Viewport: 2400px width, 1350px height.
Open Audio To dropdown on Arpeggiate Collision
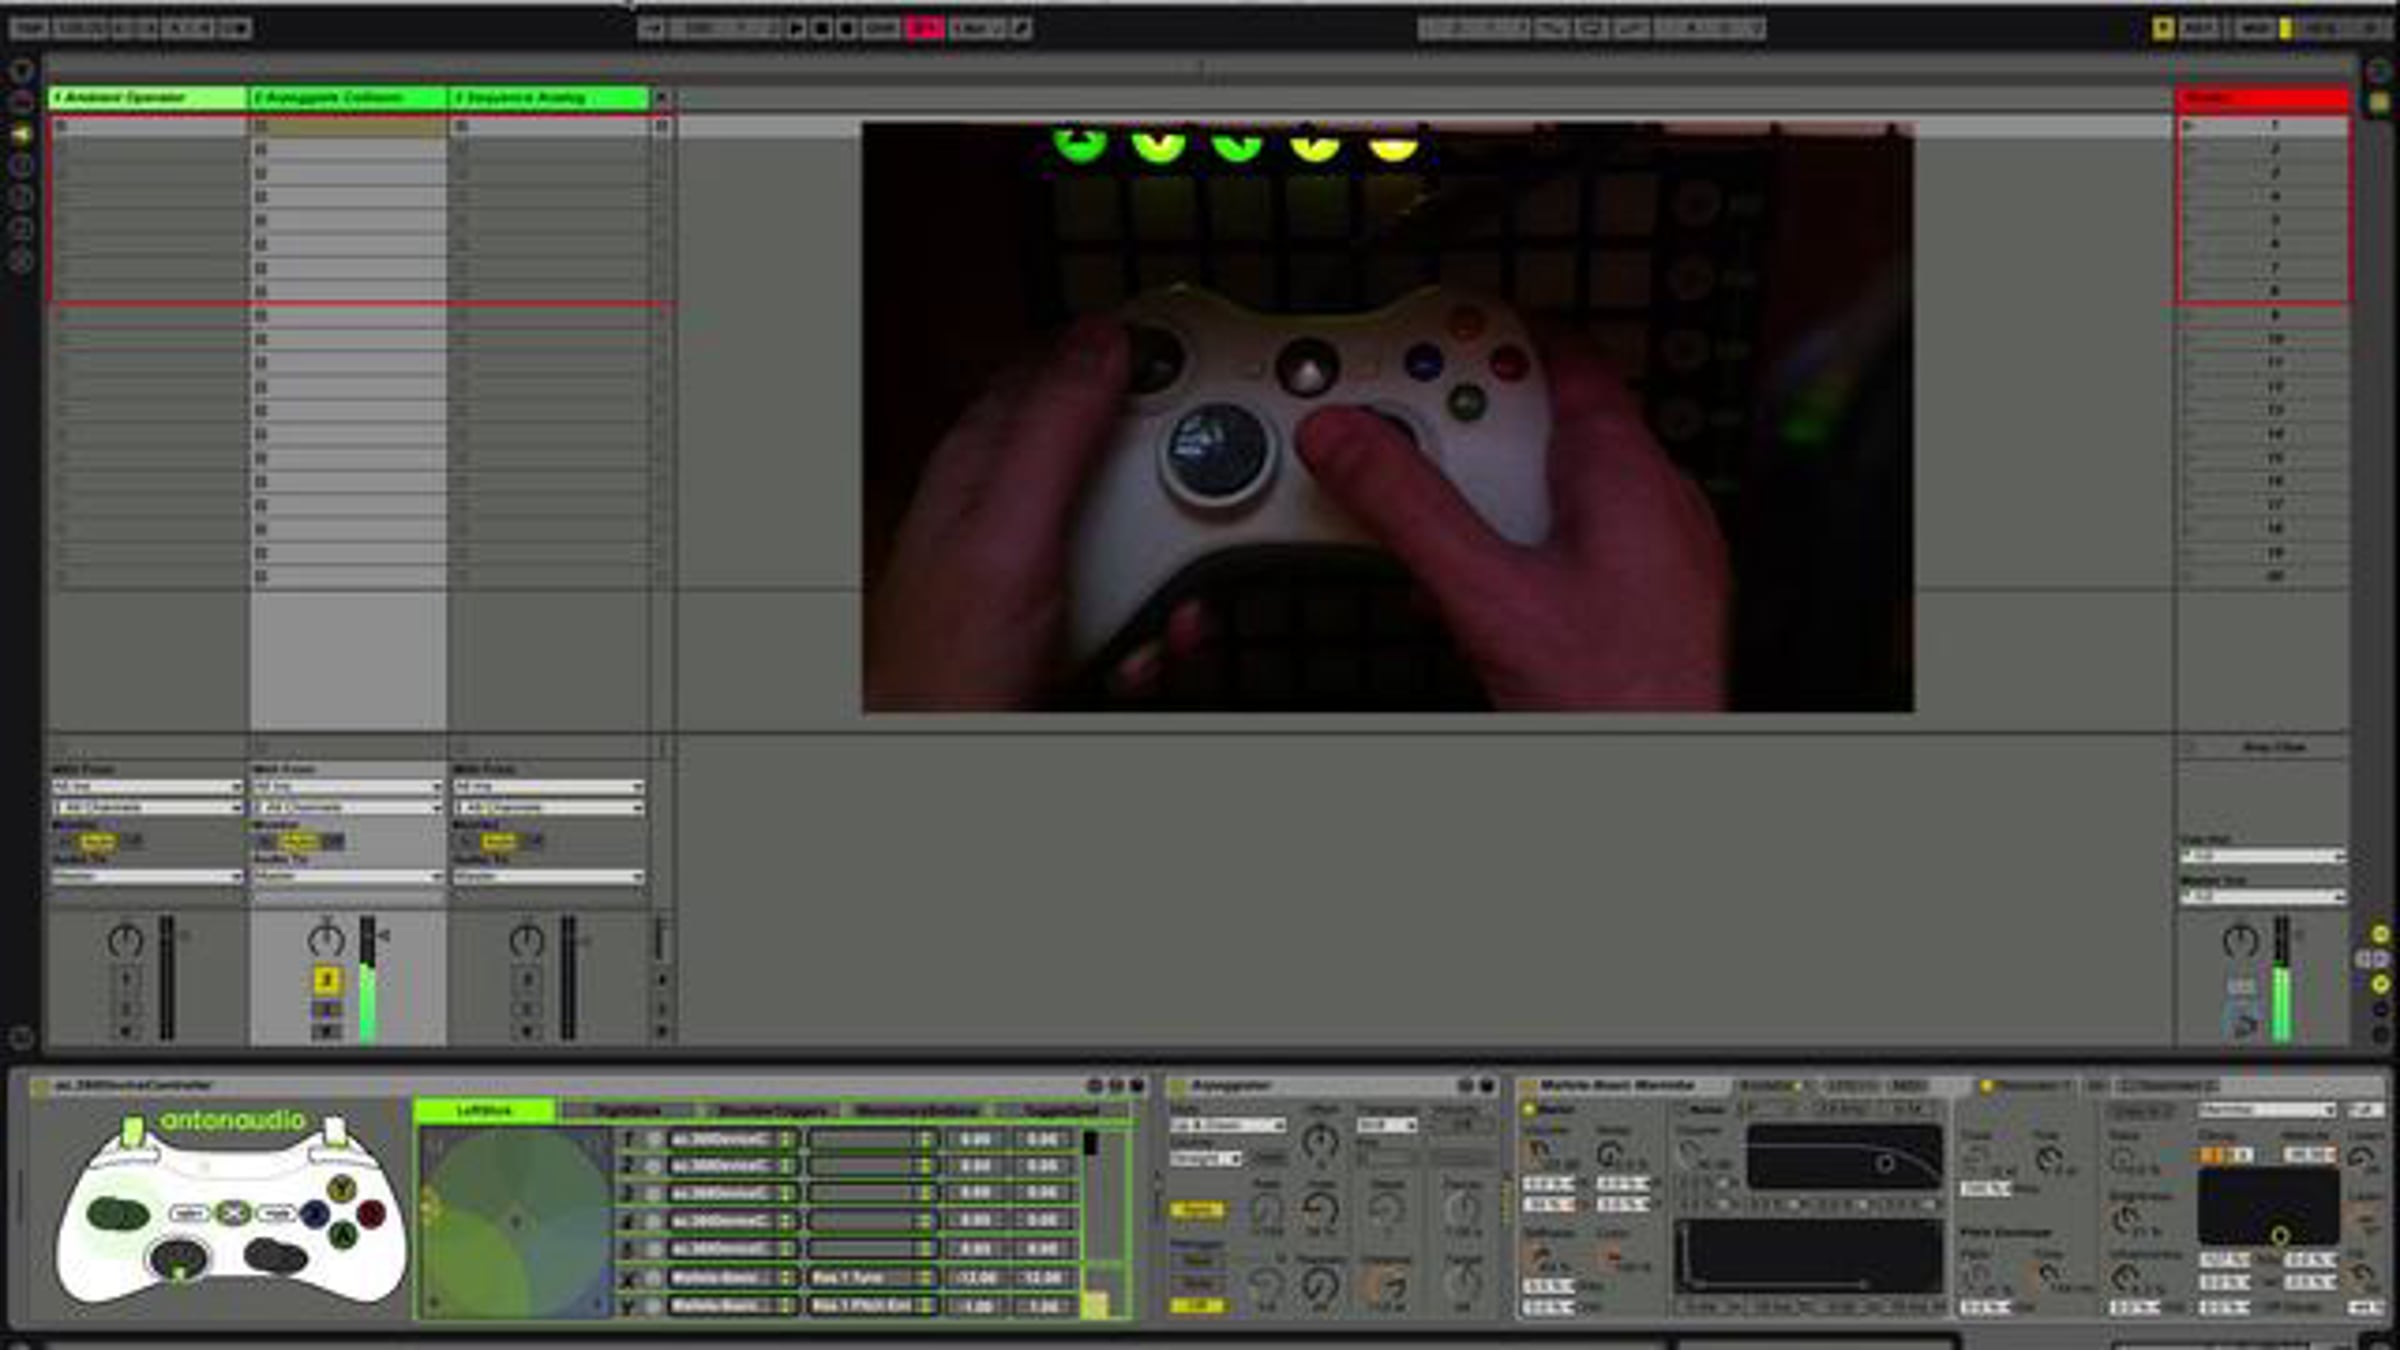point(347,877)
